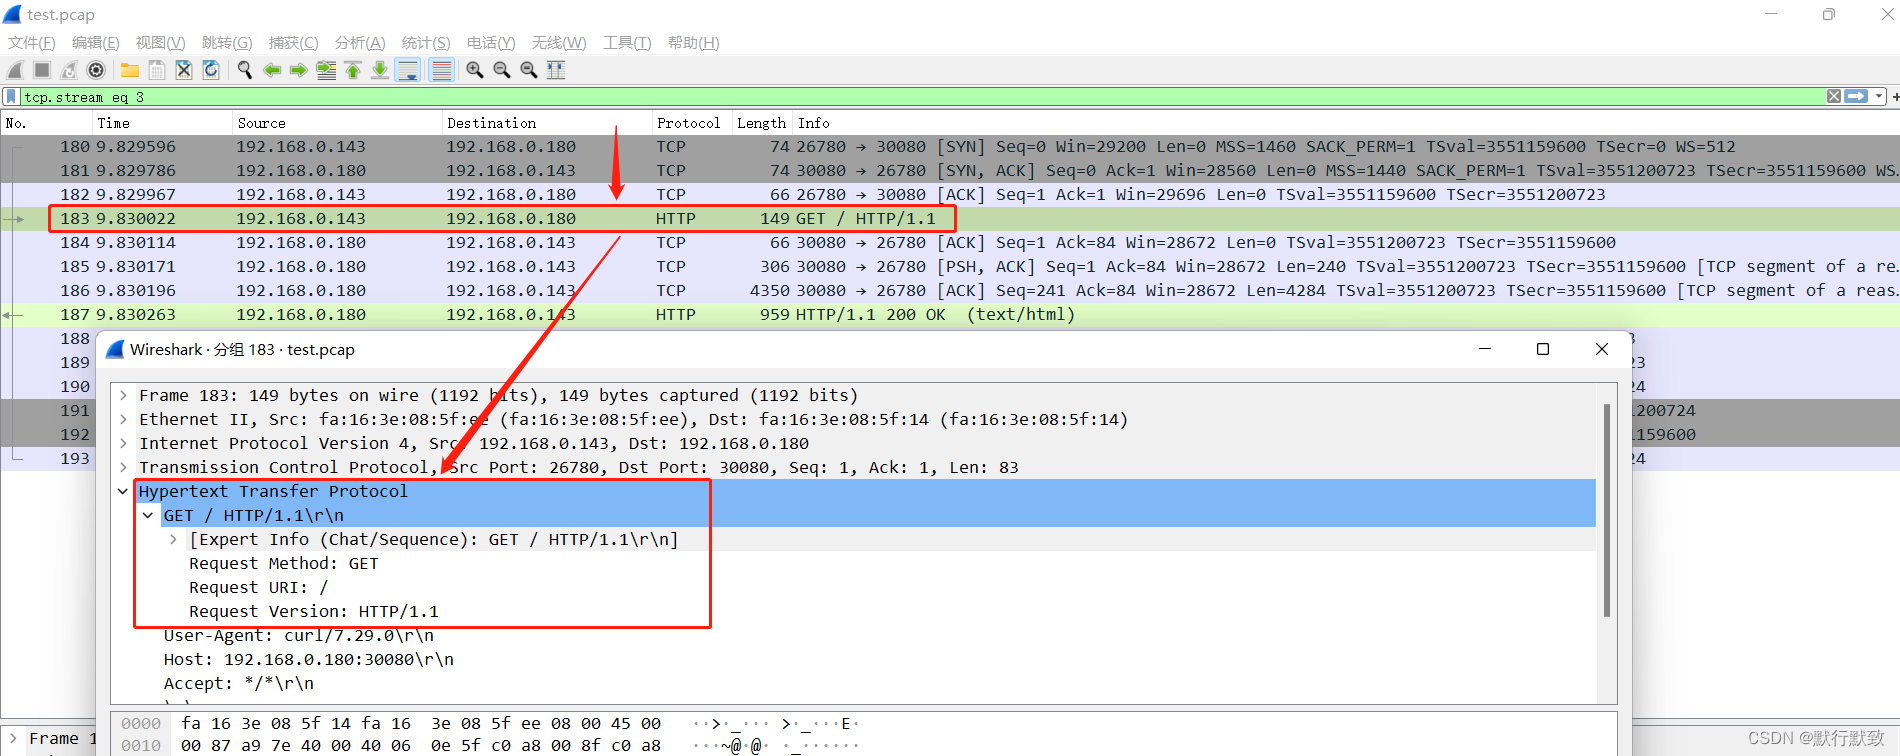The image size is (1900, 756).
Task: Sort by Time column header
Action: point(162,123)
